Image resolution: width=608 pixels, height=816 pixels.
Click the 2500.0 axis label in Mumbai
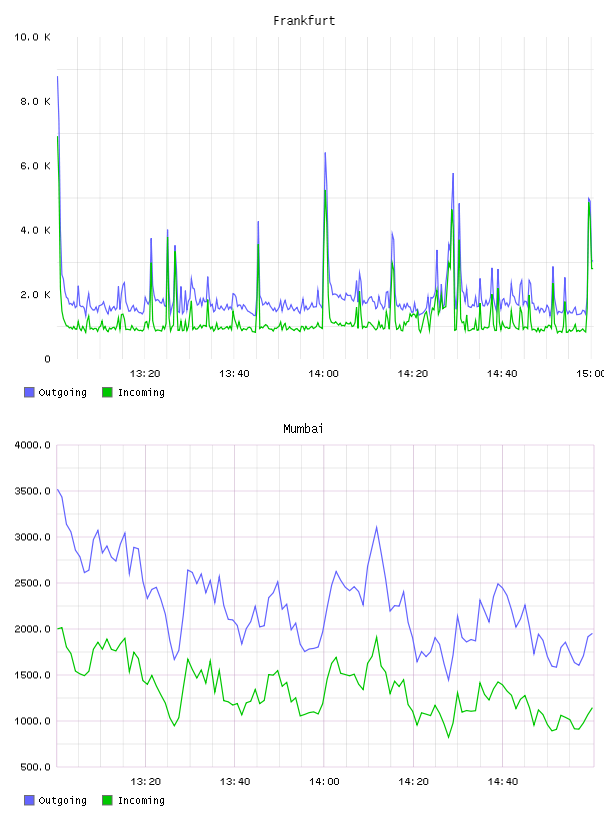click(32, 583)
